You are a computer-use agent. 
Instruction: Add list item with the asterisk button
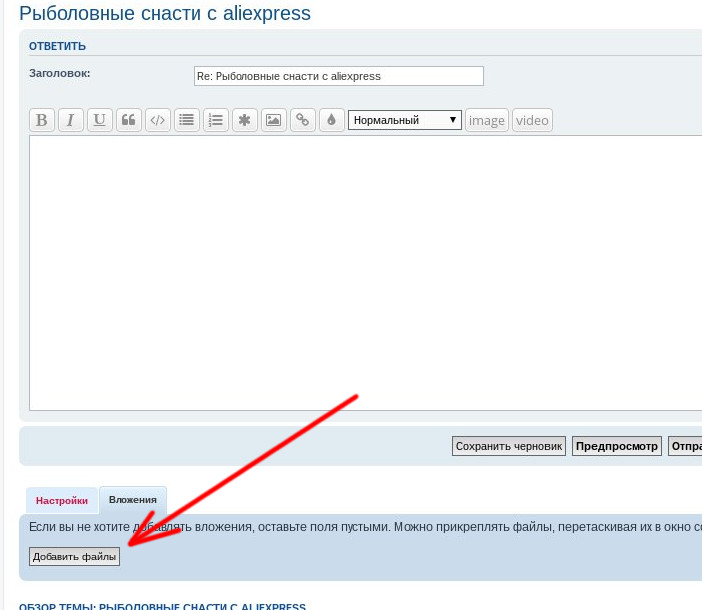(244, 120)
